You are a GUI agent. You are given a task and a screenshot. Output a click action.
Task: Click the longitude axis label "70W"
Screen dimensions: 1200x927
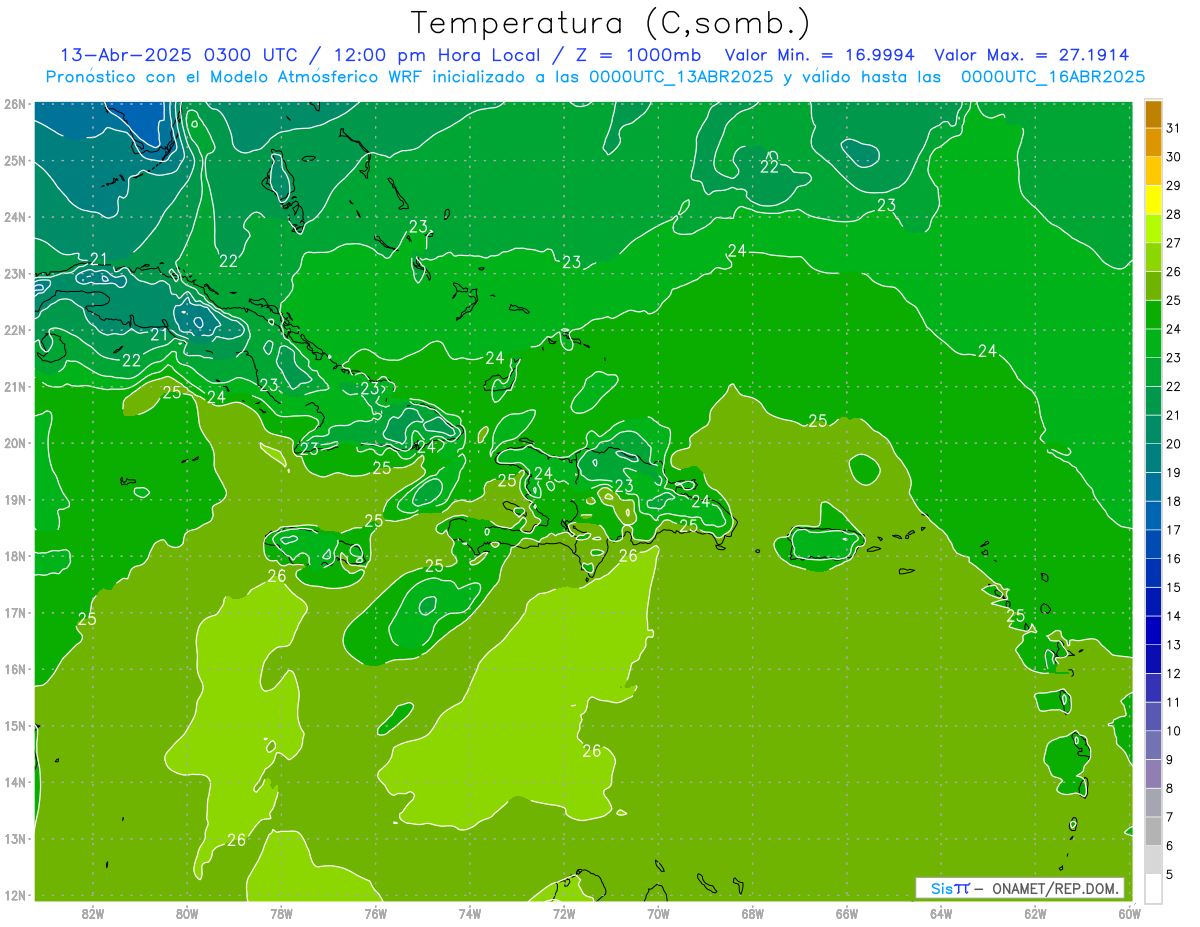[x=658, y=912]
